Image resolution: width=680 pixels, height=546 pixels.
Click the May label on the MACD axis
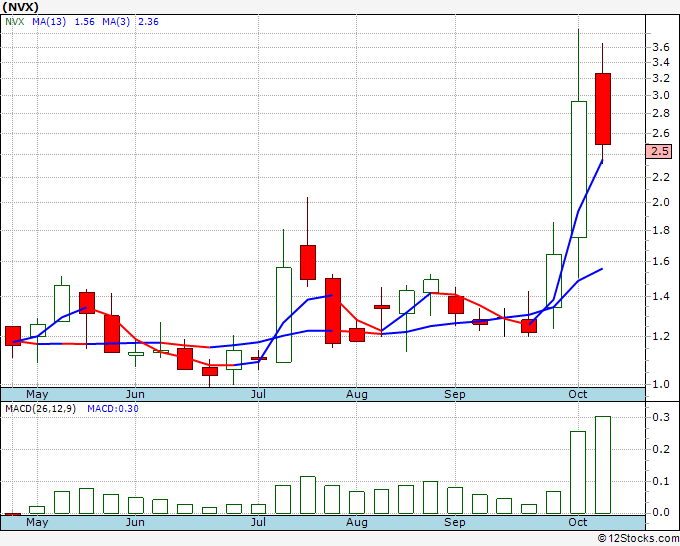click(36, 522)
